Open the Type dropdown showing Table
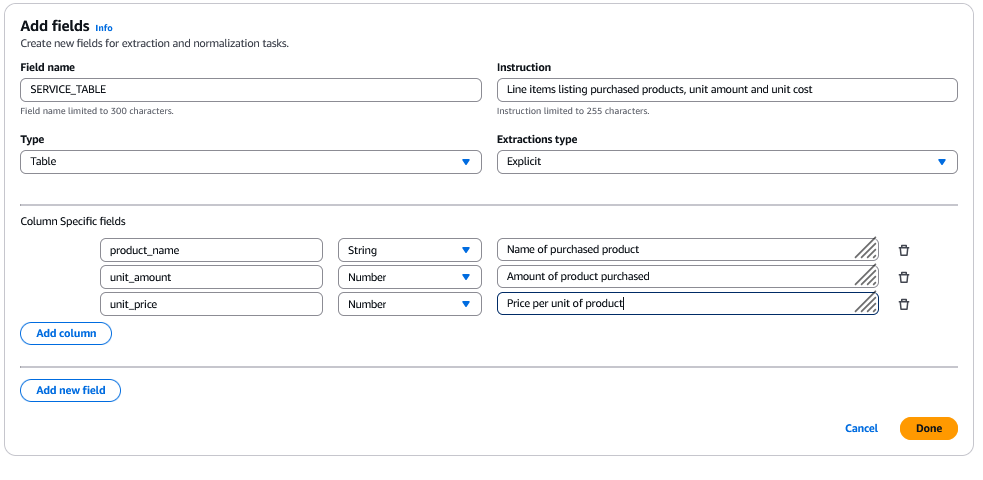This screenshot has width=983, height=480. tap(251, 162)
